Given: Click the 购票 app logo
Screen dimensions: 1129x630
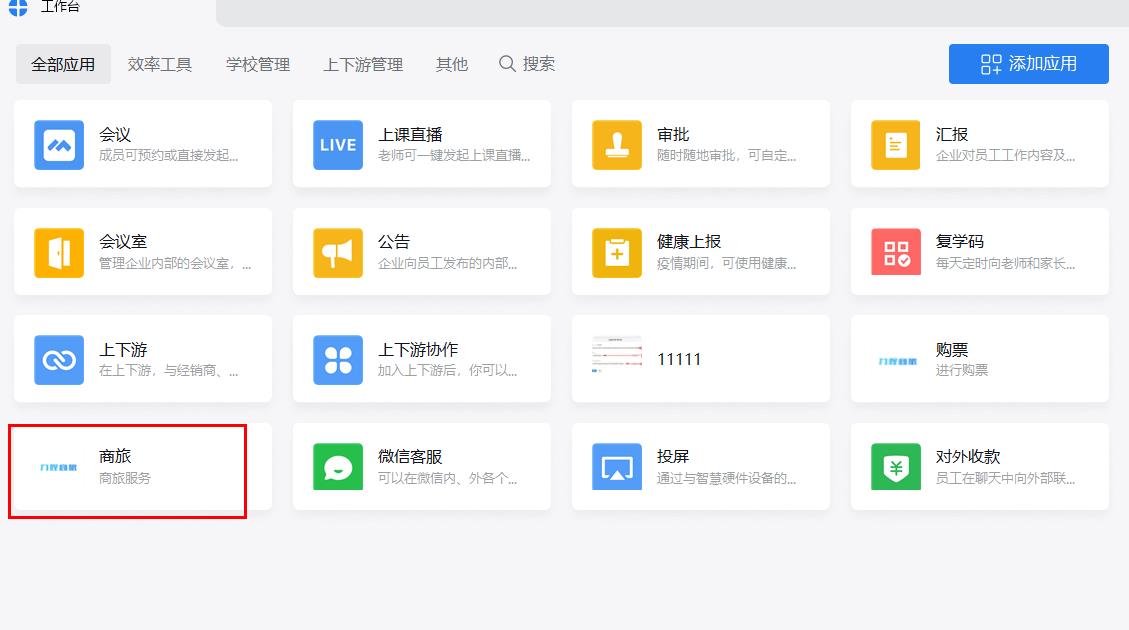Looking at the screenshot, I should pyautogui.click(x=897, y=361).
